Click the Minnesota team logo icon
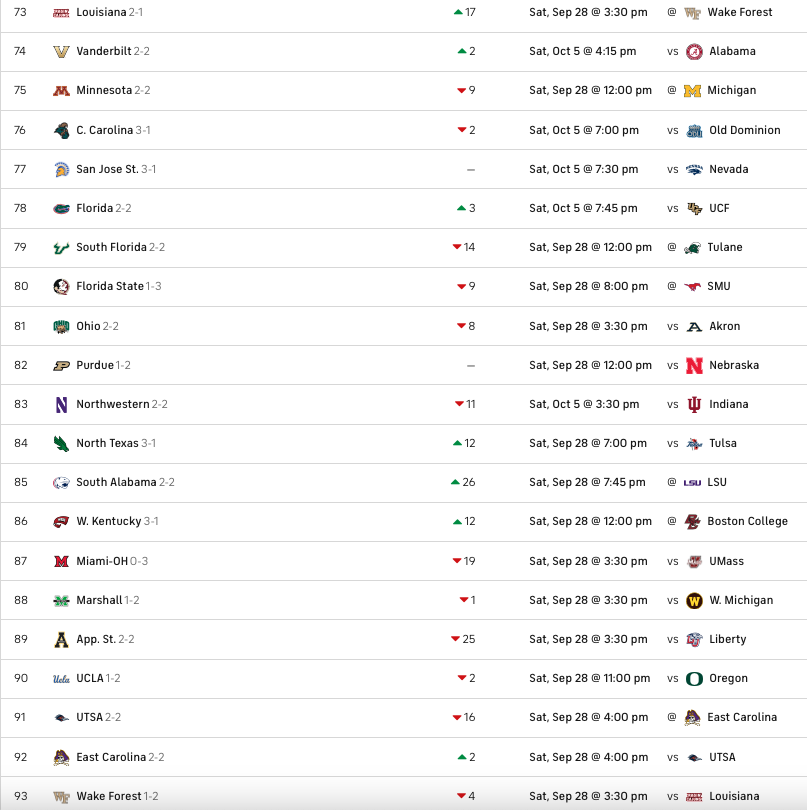This screenshot has height=810, width=807. pyautogui.click(x=61, y=91)
